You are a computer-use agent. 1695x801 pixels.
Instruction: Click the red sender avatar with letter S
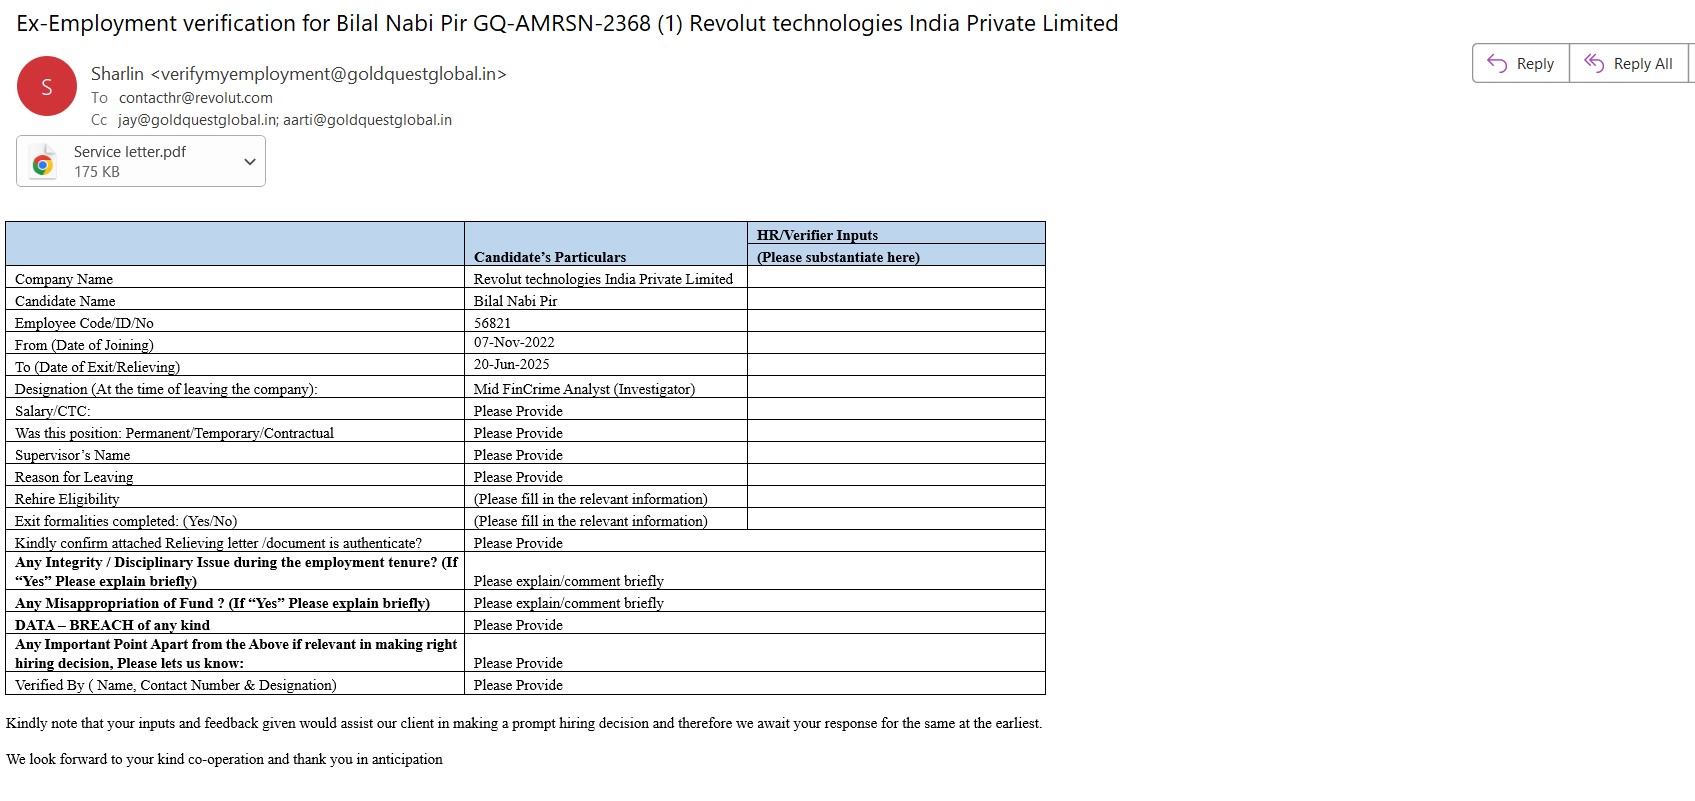47,86
